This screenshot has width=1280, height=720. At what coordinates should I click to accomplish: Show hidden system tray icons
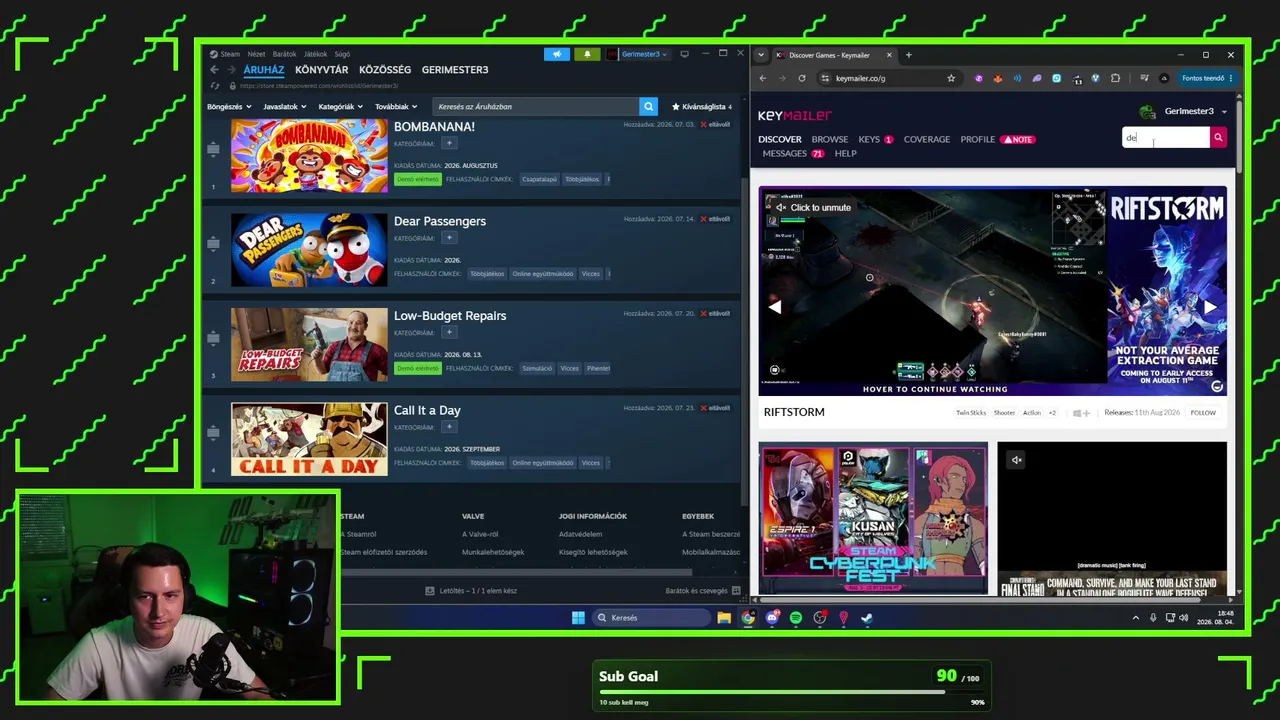point(1135,618)
